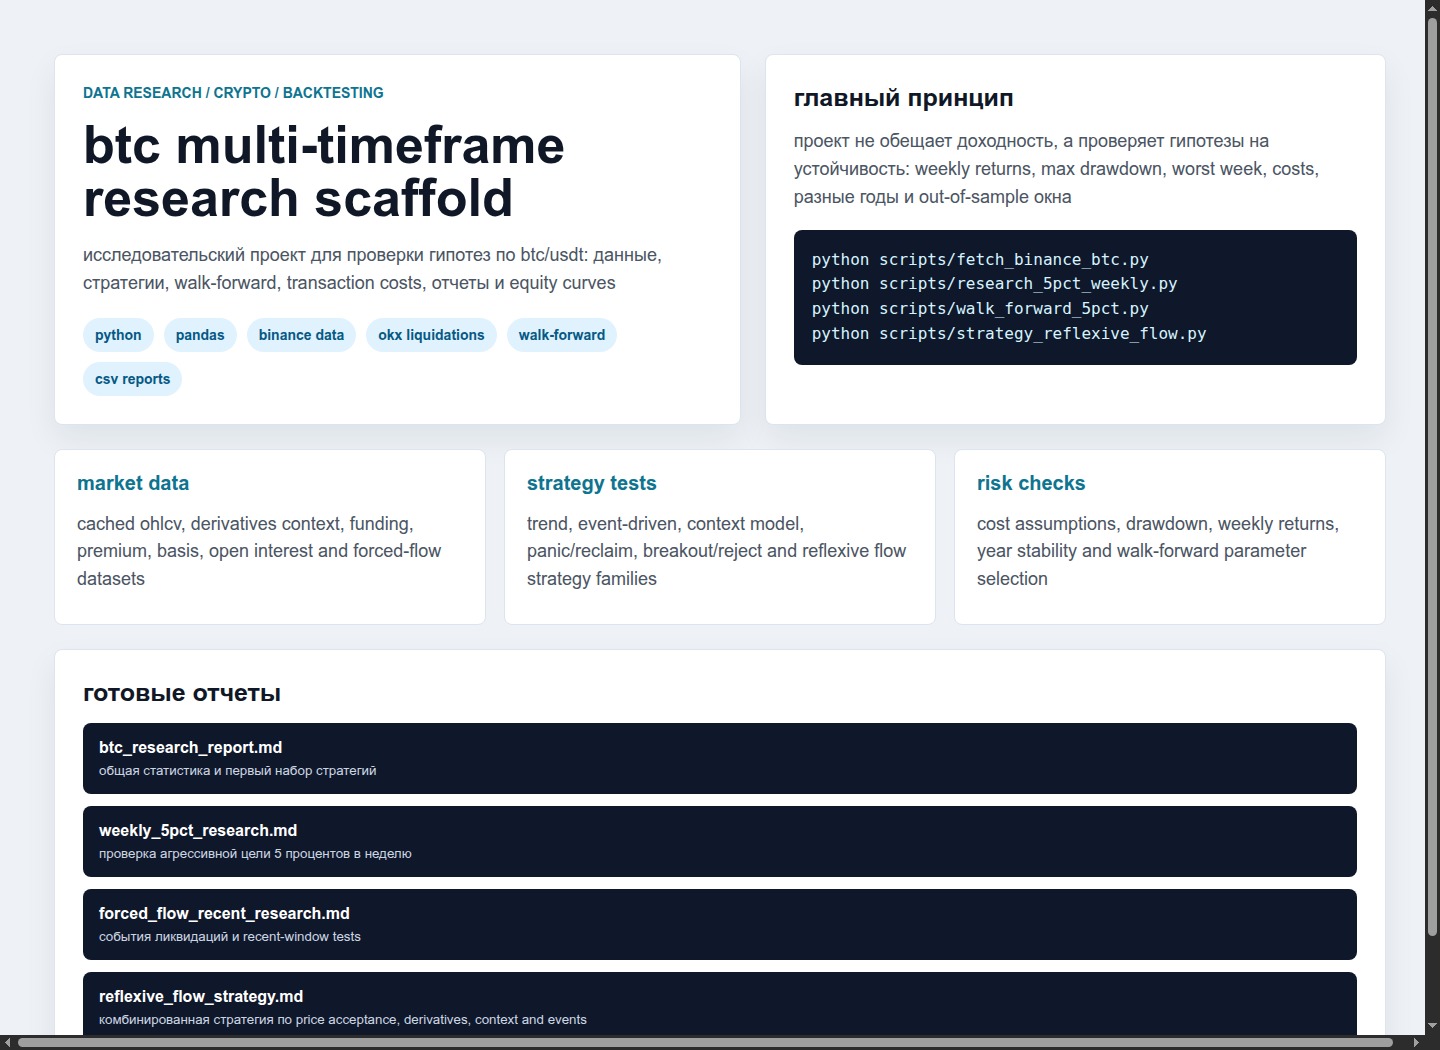This screenshot has width=1440, height=1050.
Task: Click code line fetch_binance_btc.py
Action: pyautogui.click(x=980, y=259)
